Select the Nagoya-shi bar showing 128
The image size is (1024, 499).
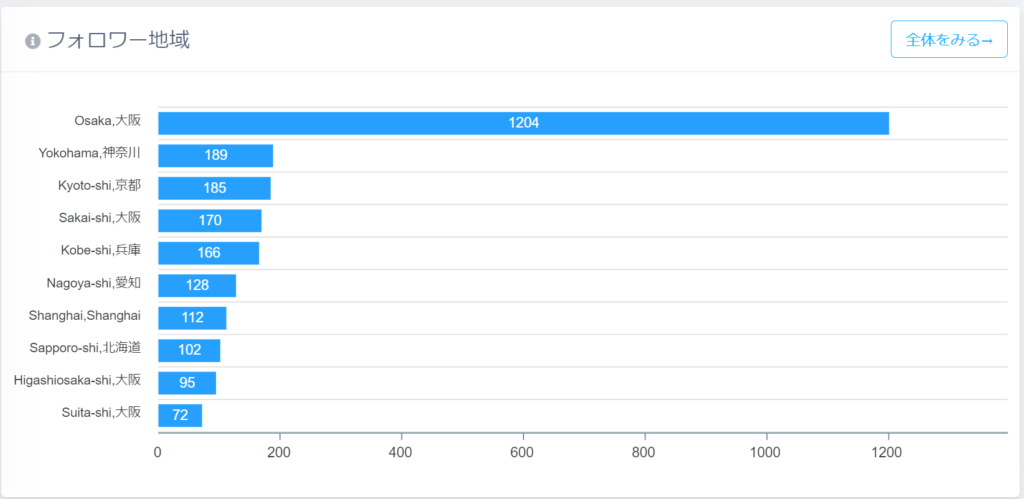click(x=197, y=285)
